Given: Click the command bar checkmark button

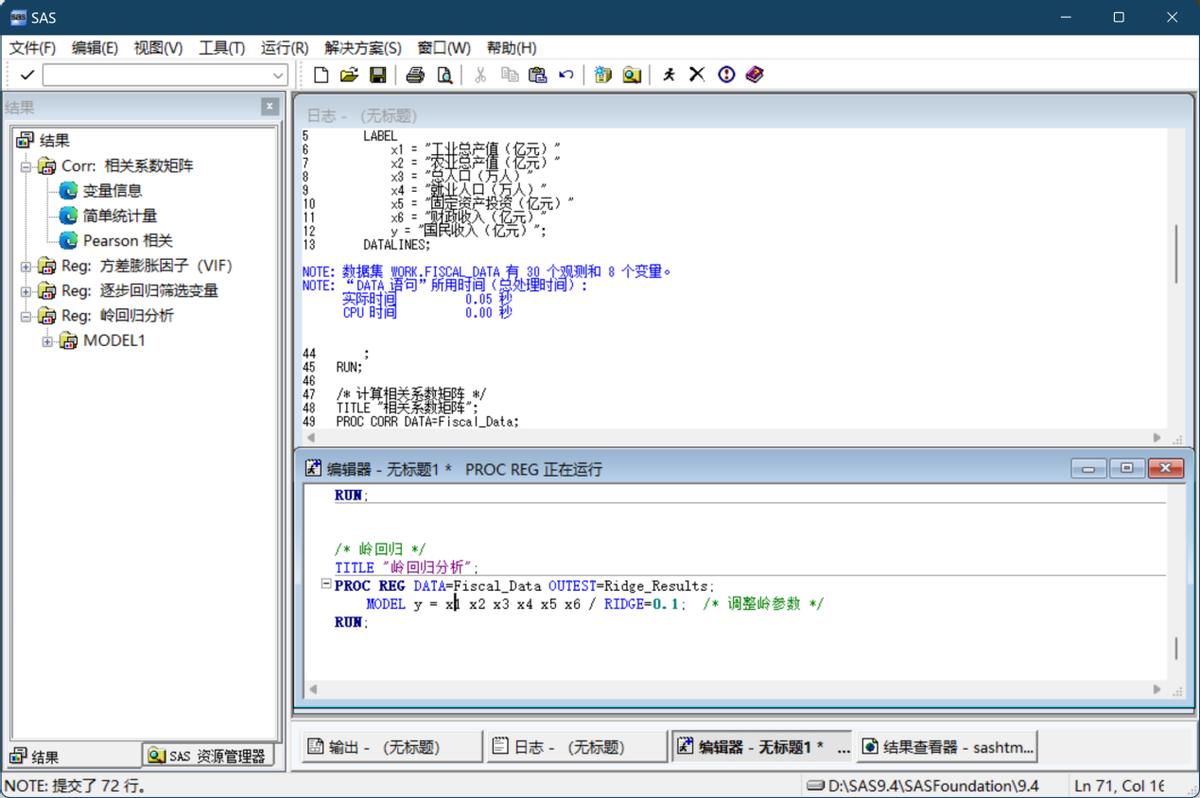Looking at the screenshot, I should 27,75.
